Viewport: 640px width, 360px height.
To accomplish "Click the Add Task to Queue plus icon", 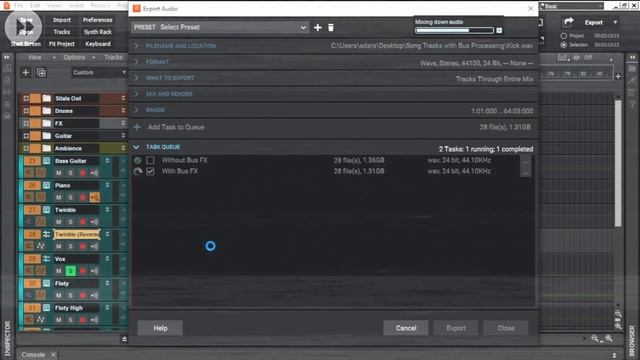I will 137,127.
